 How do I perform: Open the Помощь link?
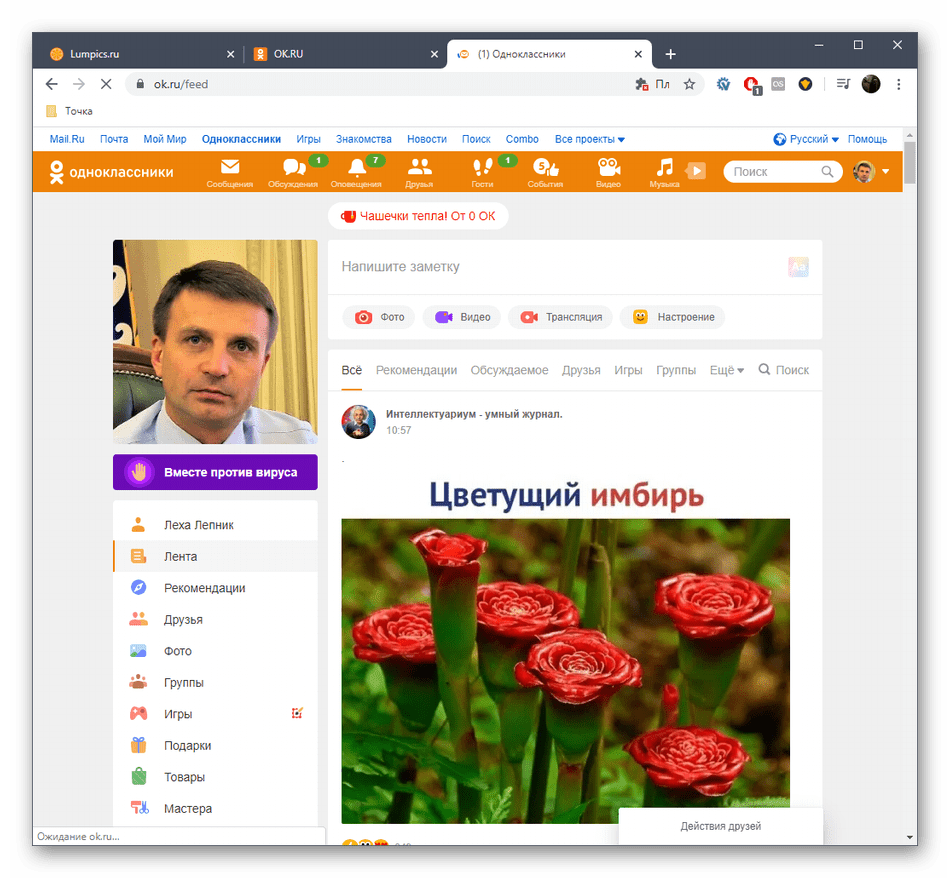coord(867,139)
